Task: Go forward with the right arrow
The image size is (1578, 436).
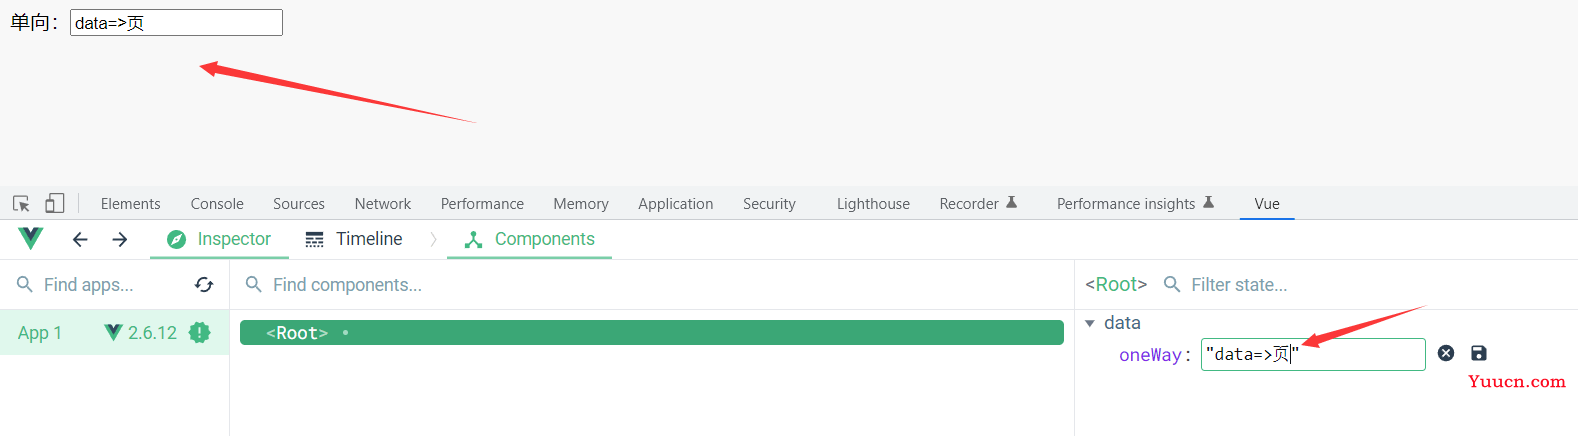Action: pyautogui.click(x=120, y=239)
